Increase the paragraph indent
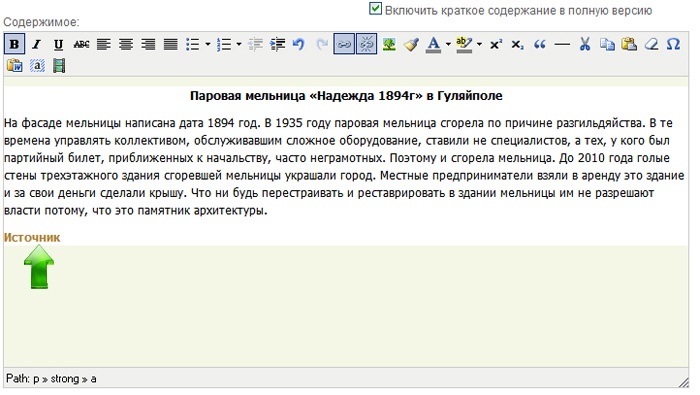The height and width of the screenshot is (395, 700). [278, 44]
